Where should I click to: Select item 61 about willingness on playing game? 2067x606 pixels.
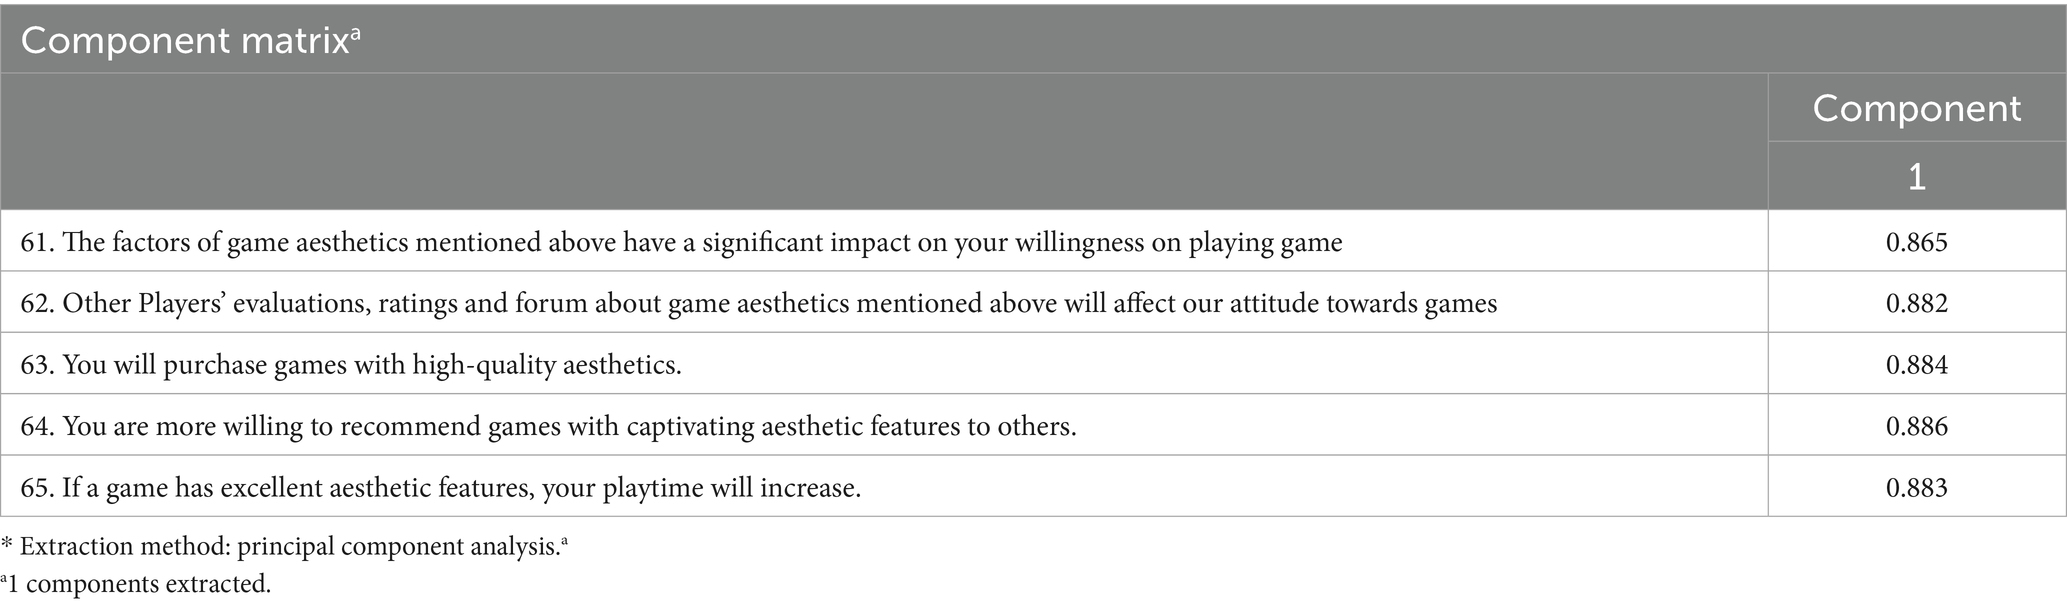click(681, 242)
